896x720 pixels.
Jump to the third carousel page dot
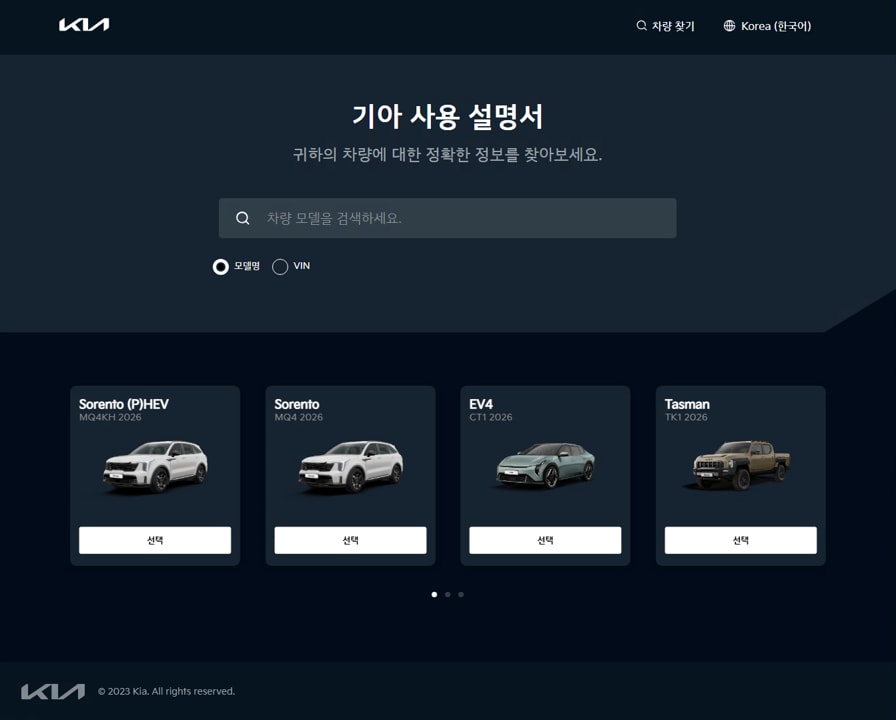(x=461, y=594)
